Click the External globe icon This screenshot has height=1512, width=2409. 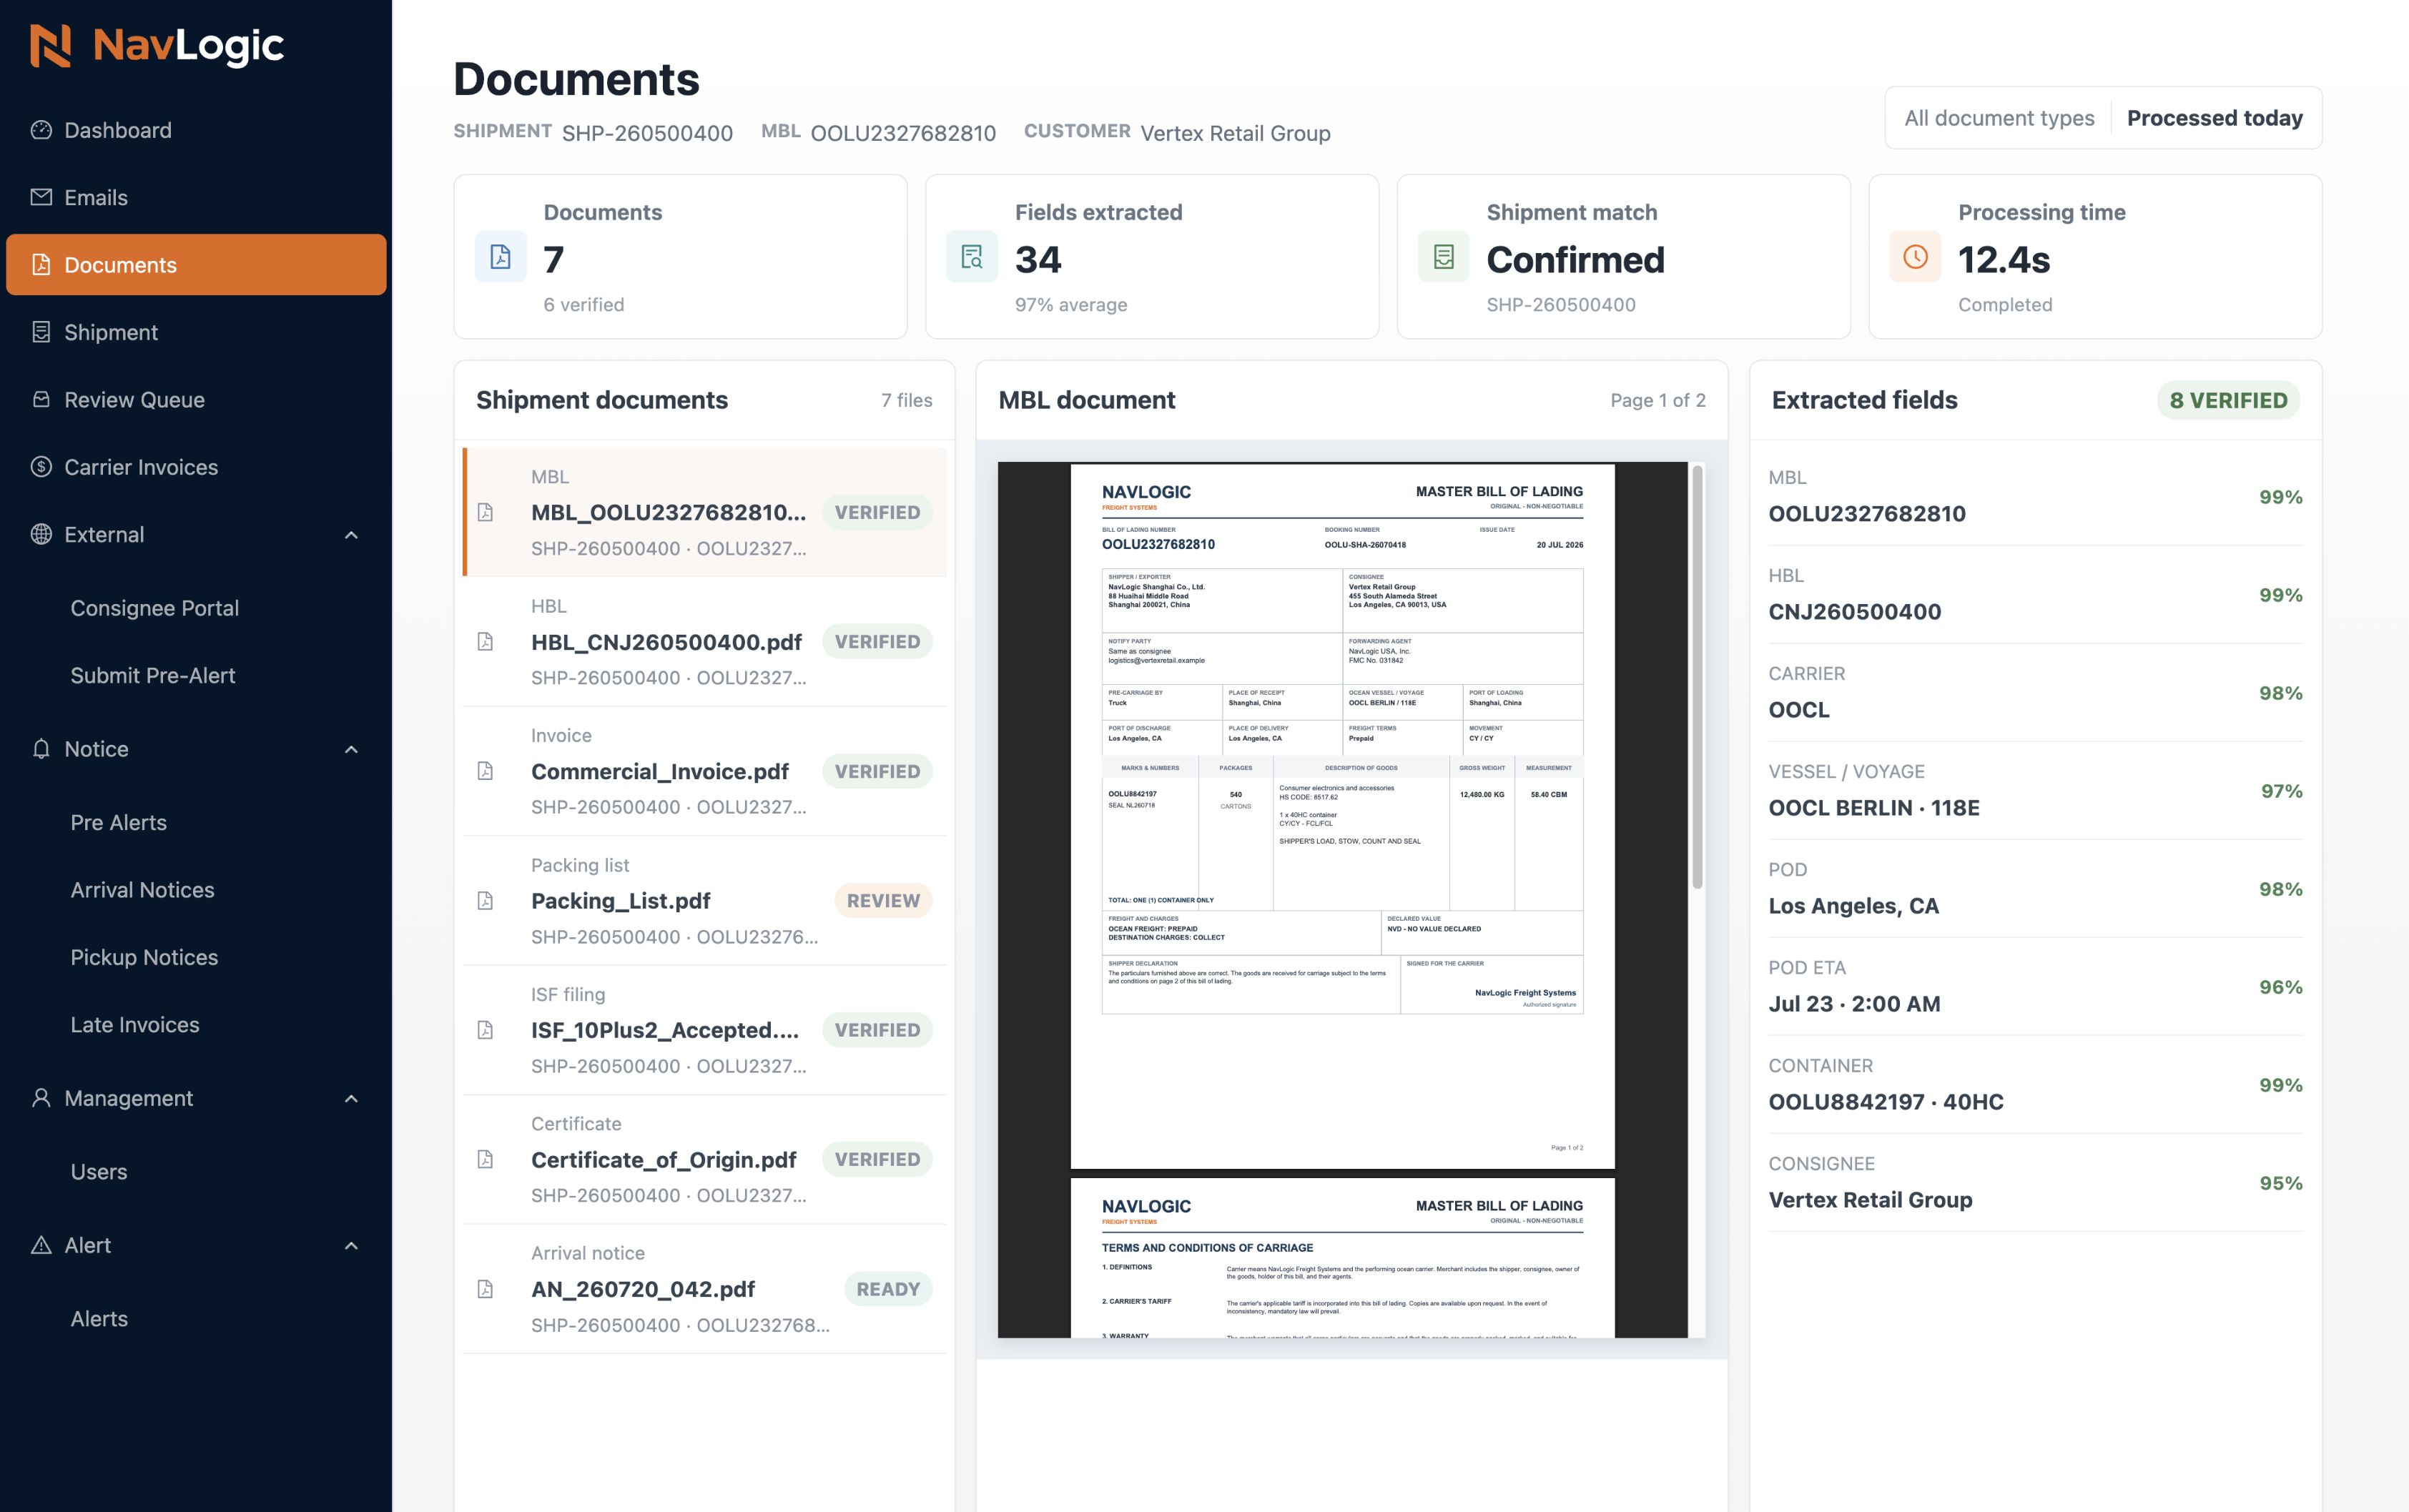[41, 534]
